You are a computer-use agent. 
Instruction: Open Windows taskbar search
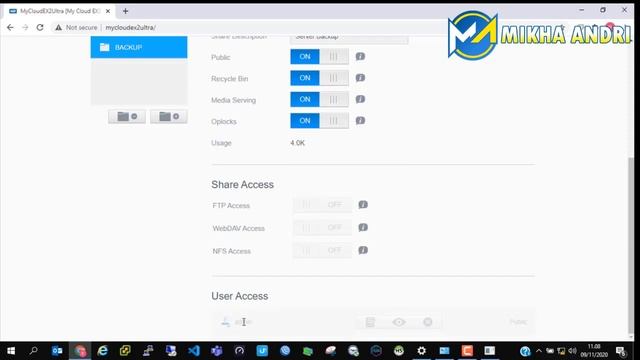pos(33,351)
